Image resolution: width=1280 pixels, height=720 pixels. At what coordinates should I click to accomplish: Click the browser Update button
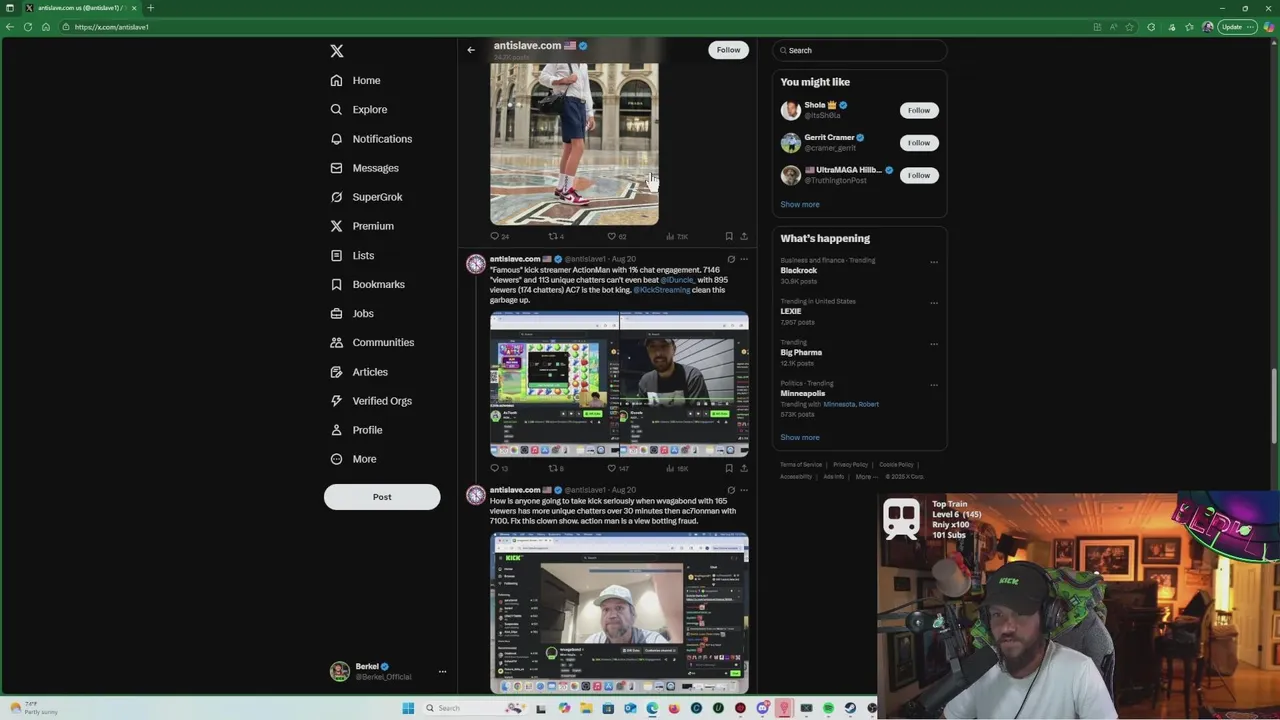[x=1238, y=27]
